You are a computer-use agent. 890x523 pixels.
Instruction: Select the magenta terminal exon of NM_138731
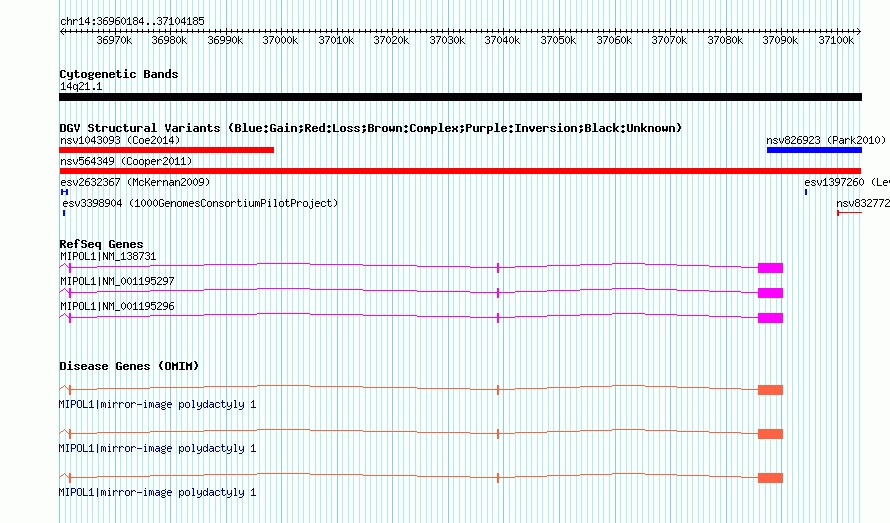[770, 268]
